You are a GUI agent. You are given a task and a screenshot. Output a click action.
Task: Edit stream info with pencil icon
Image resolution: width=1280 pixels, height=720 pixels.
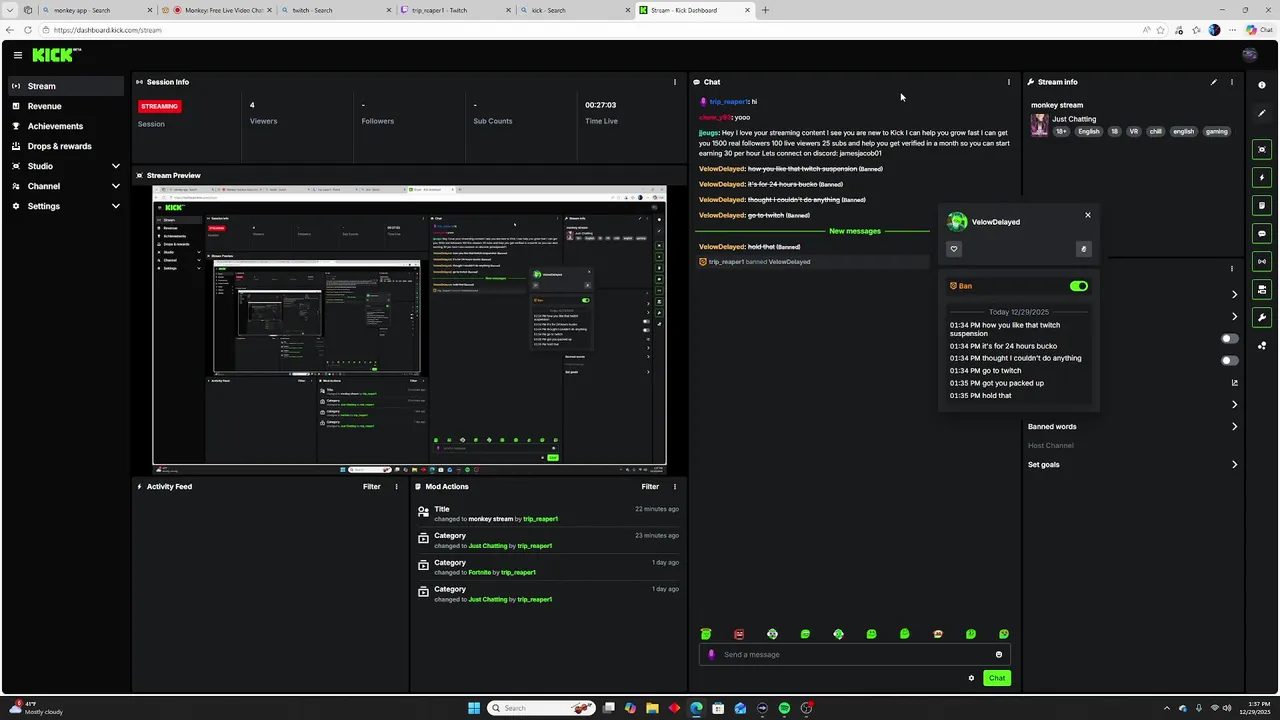pyautogui.click(x=1213, y=82)
